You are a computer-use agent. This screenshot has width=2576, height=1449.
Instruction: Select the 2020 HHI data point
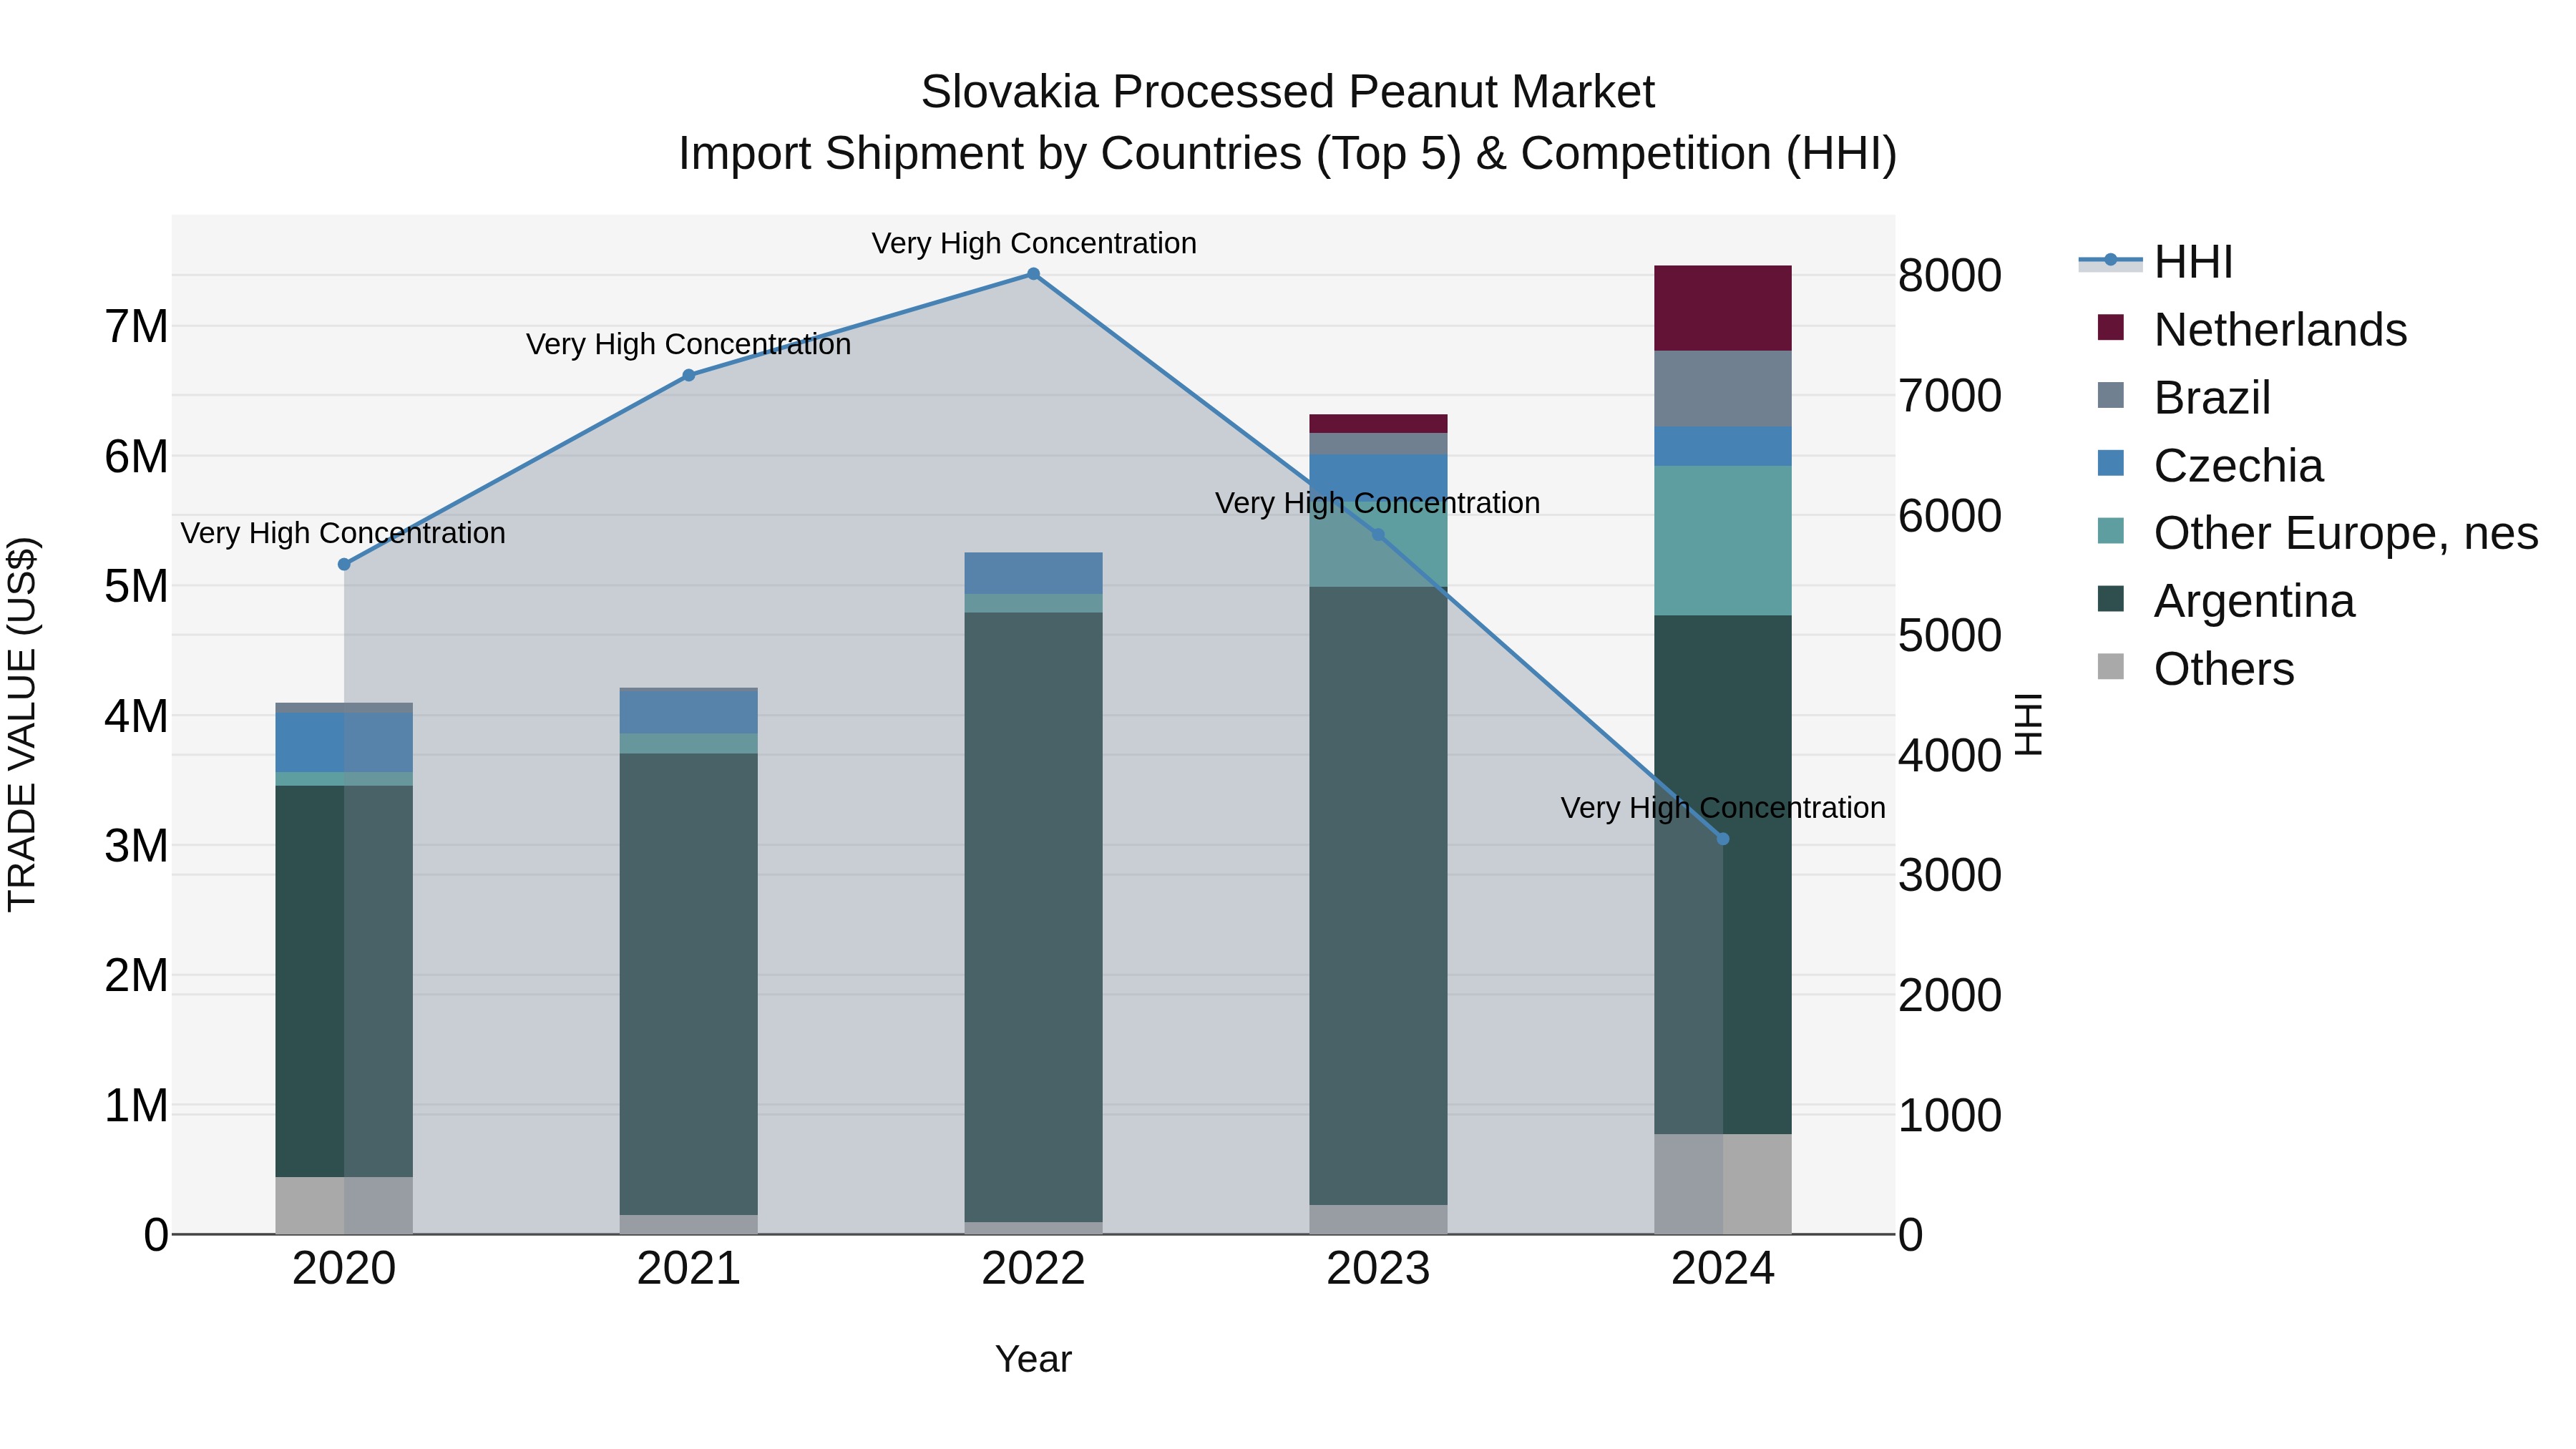[x=344, y=565]
